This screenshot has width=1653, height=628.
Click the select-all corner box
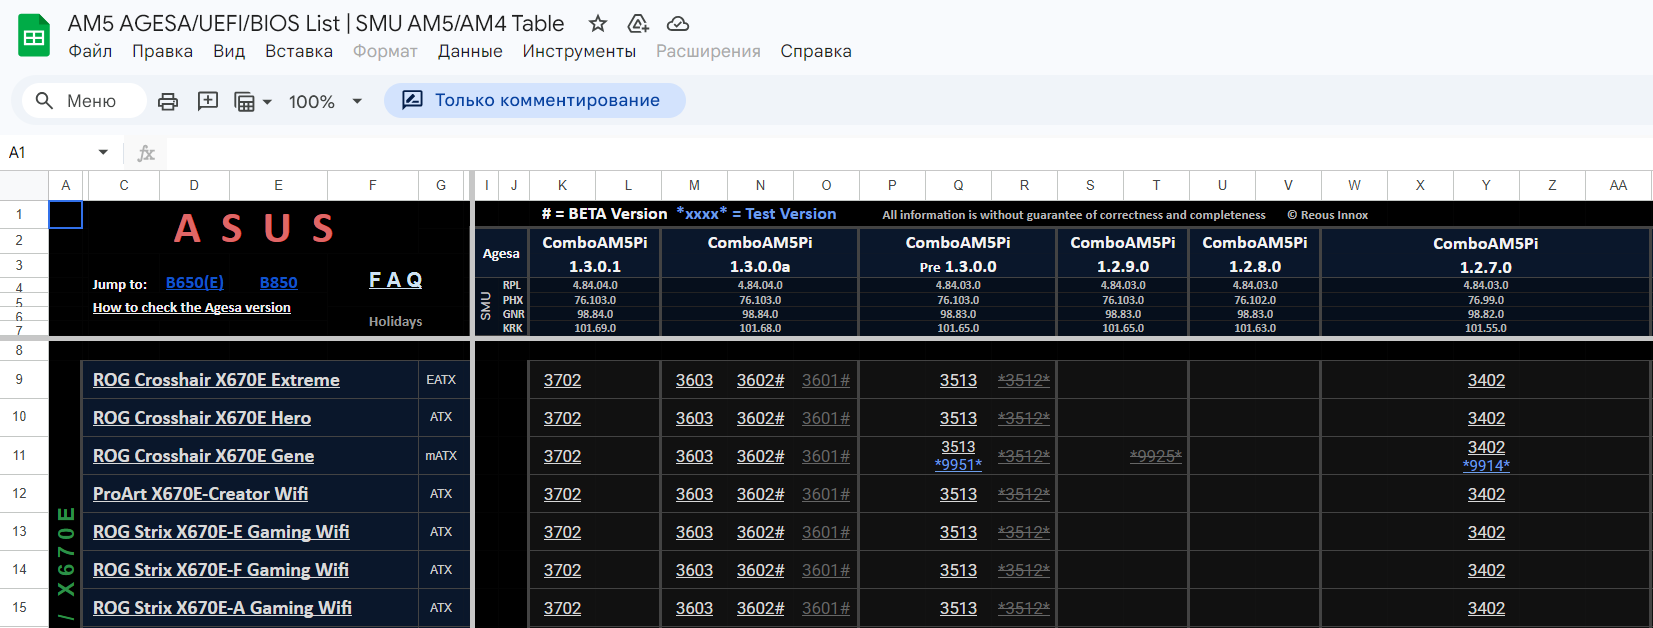point(24,185)
